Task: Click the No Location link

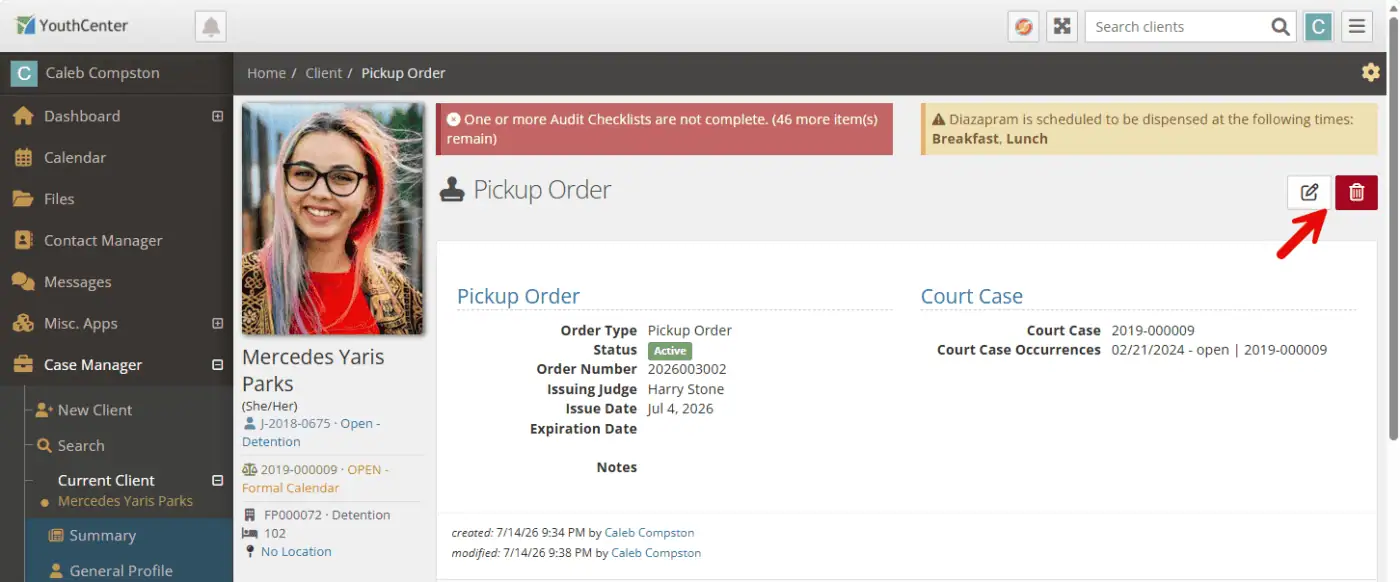Action: [296, 551]
